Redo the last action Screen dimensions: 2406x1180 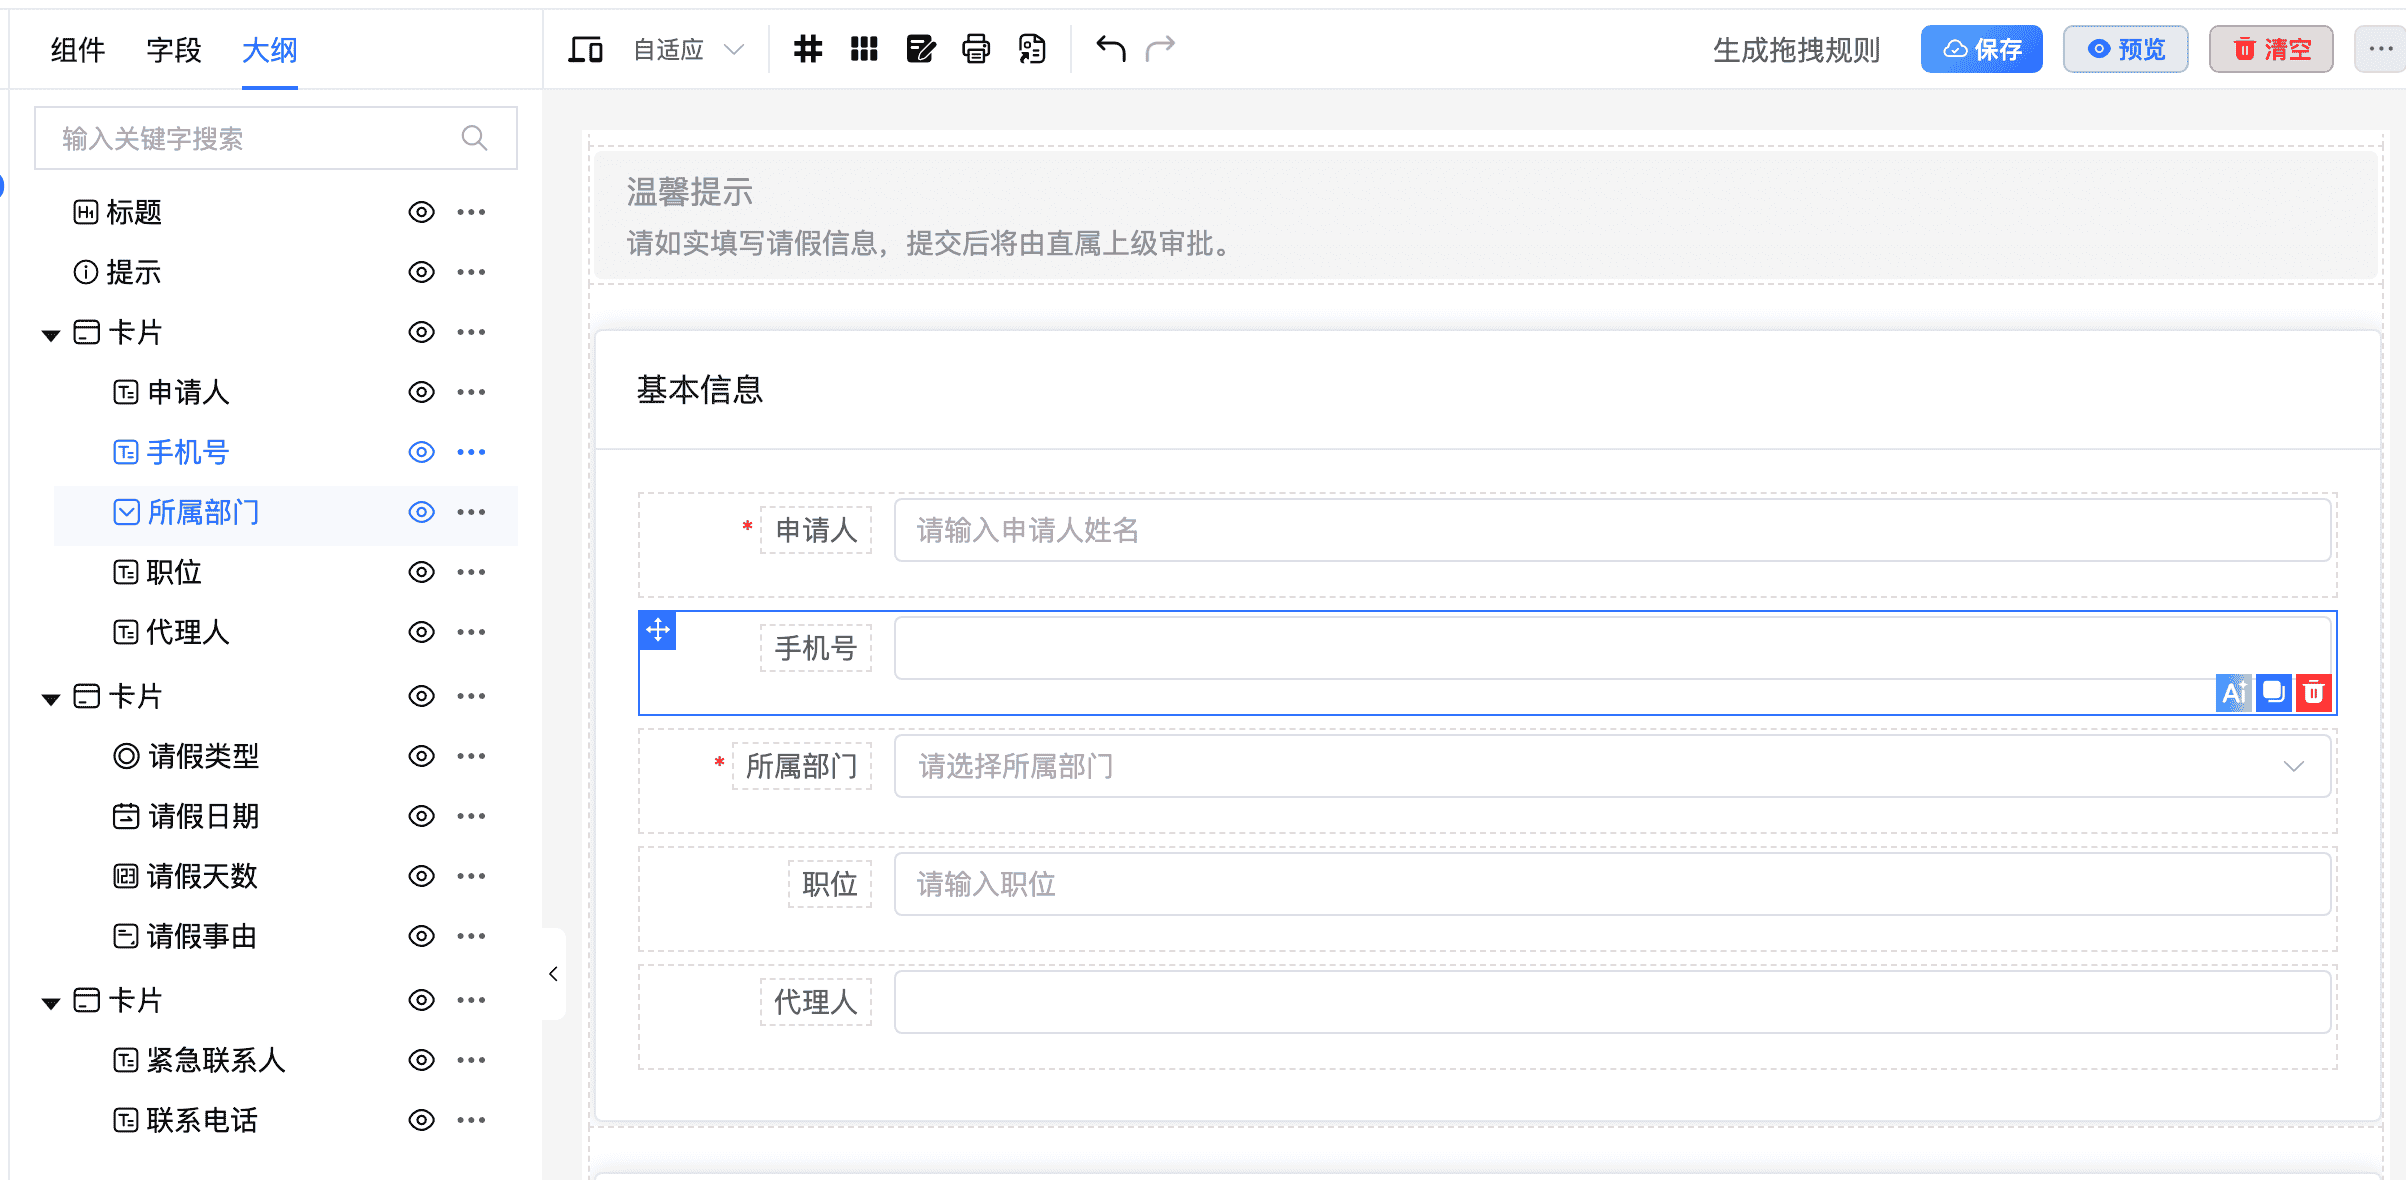tap(1160, 48)
